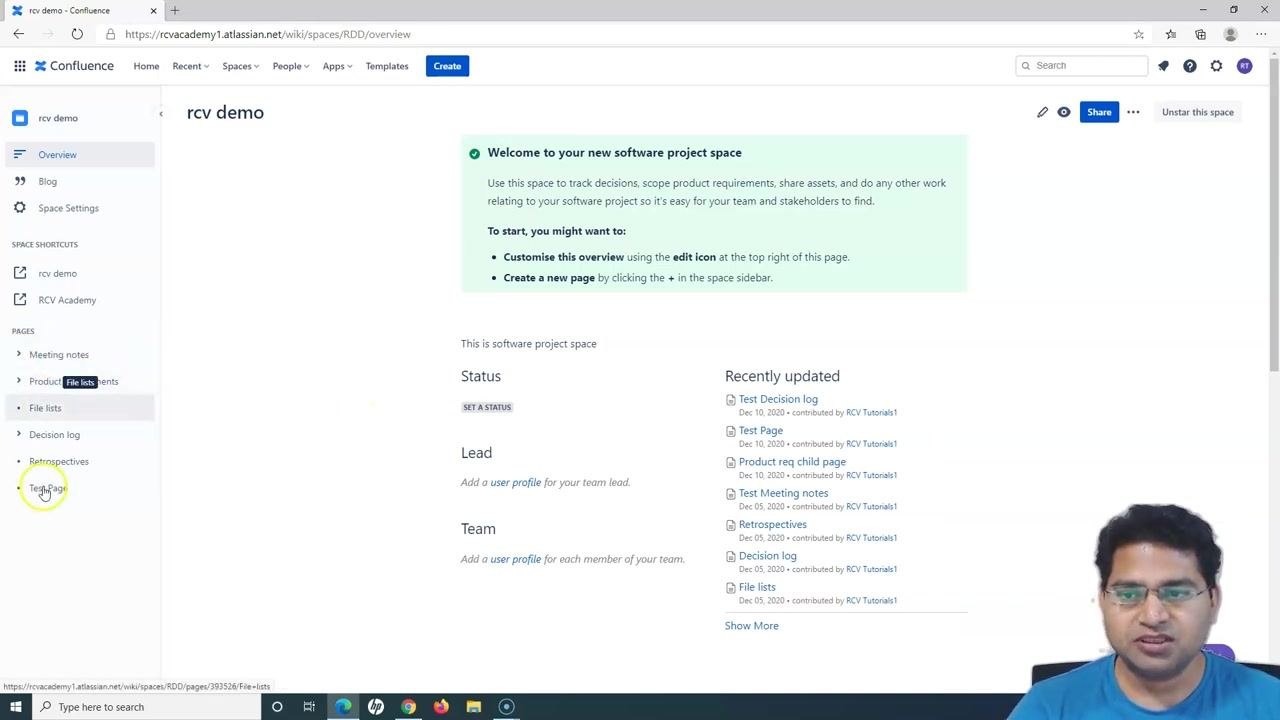Image resolution: width=1280 pixels, height=720 pixels.
Task: Open the browser favorites list icon
Action: pyautogui.click(x=1170, y=34)
